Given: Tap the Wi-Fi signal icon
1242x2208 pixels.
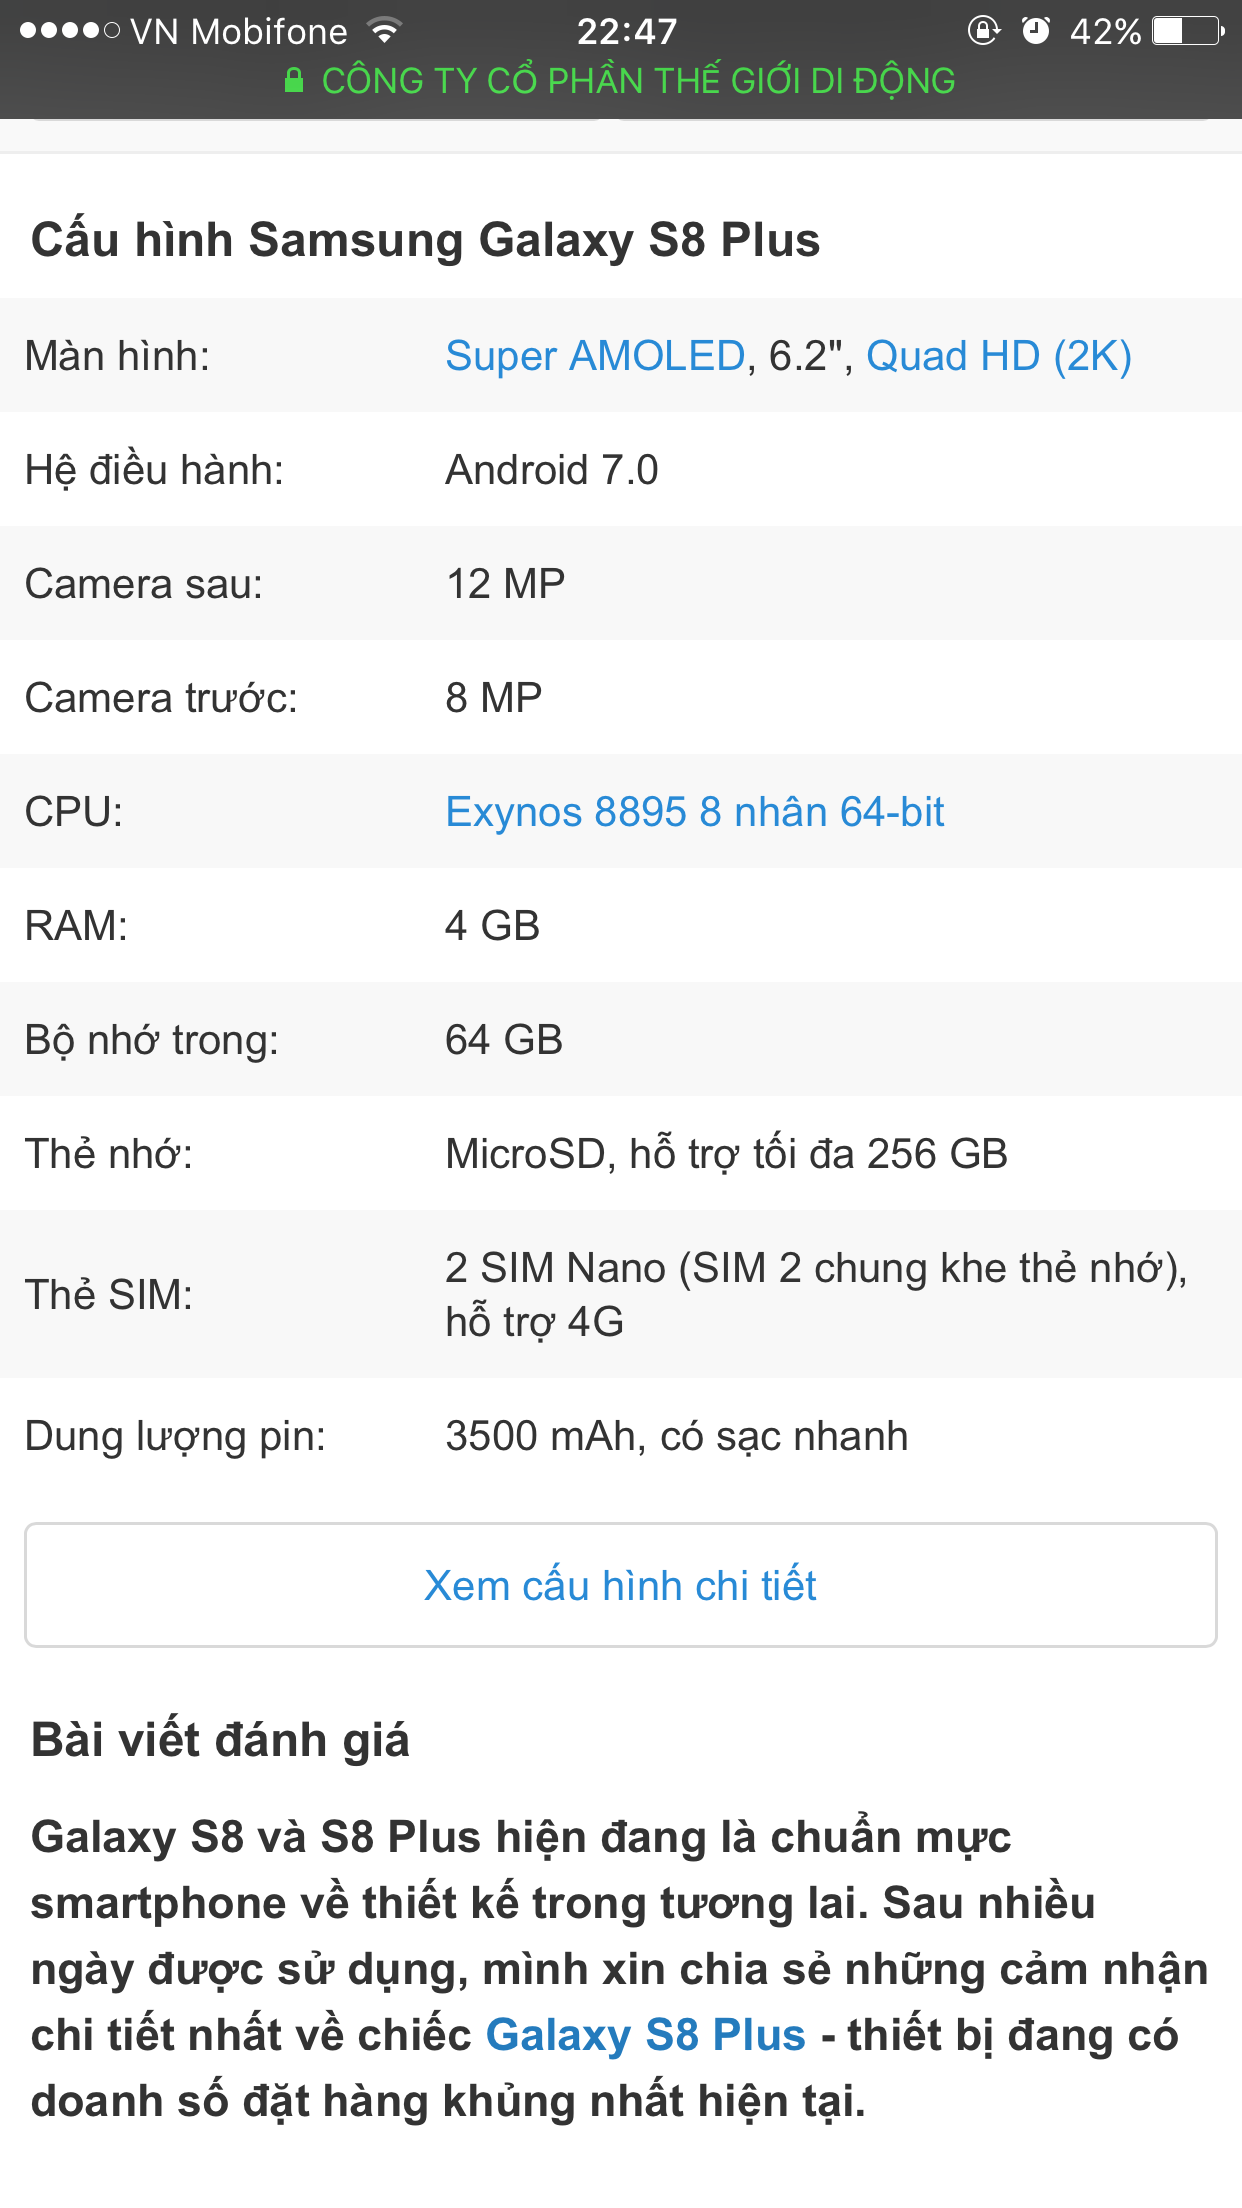Looking at the screenshot, I should pos(385,31).
